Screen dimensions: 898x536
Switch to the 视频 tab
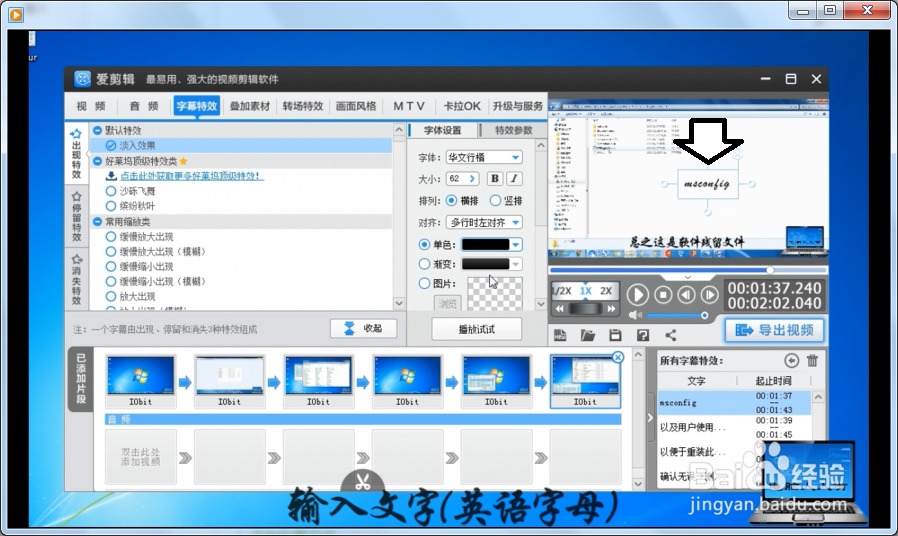click(91, 106)
